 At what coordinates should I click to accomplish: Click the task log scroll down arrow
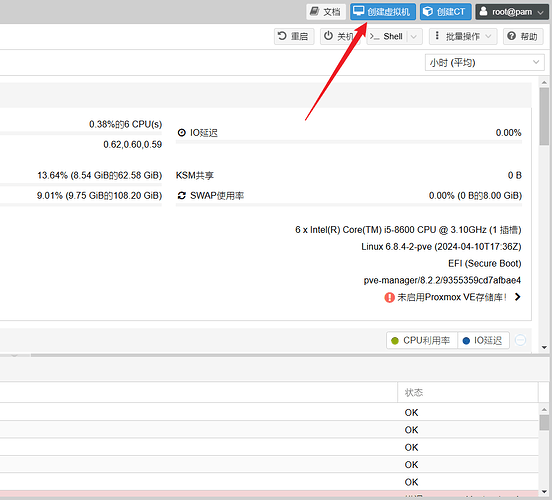(544, 492)
